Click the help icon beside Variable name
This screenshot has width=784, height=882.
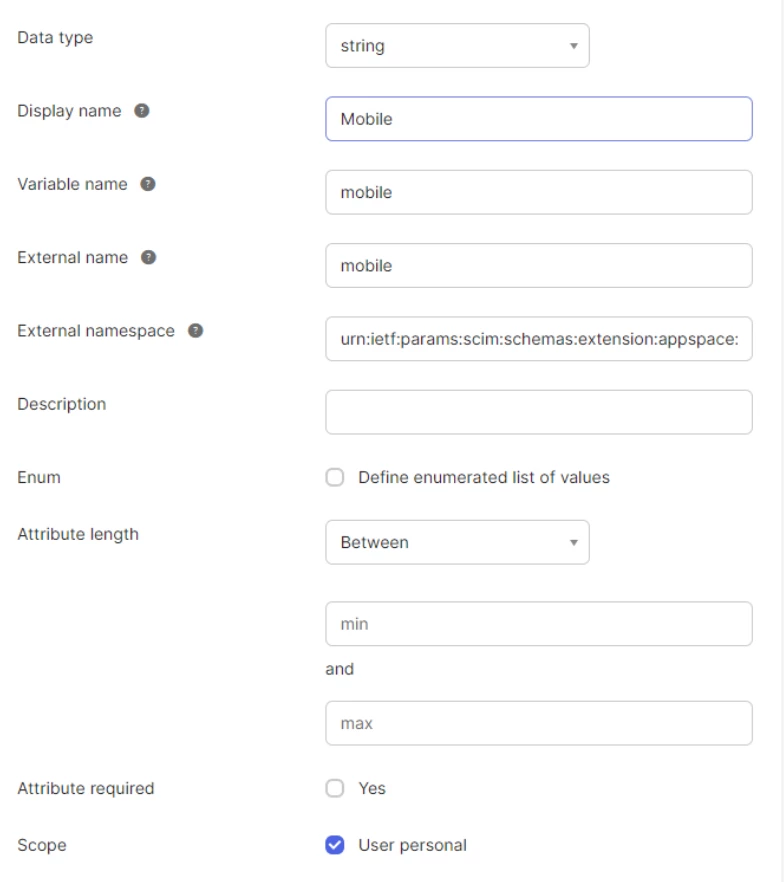(148, 184)
